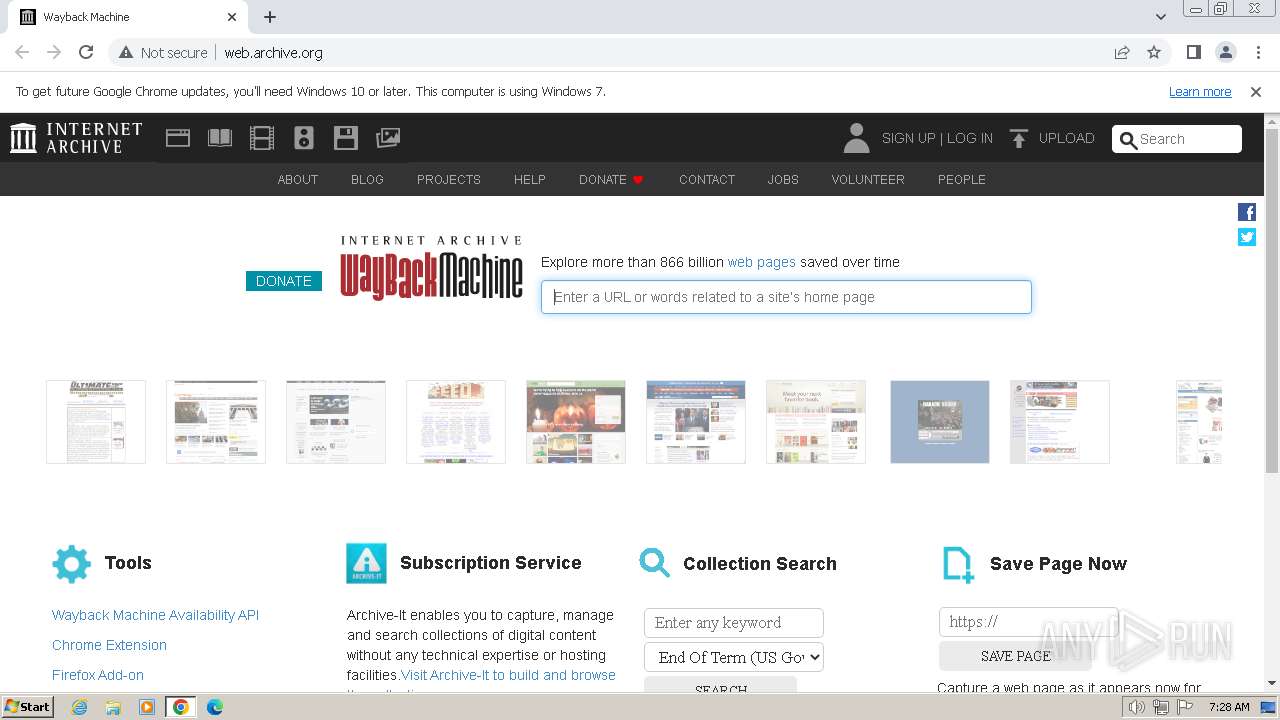Viewport: 1280px width, 720px height.
Task: Open Learn more link in update bar
Action: tap(1200, 91)
